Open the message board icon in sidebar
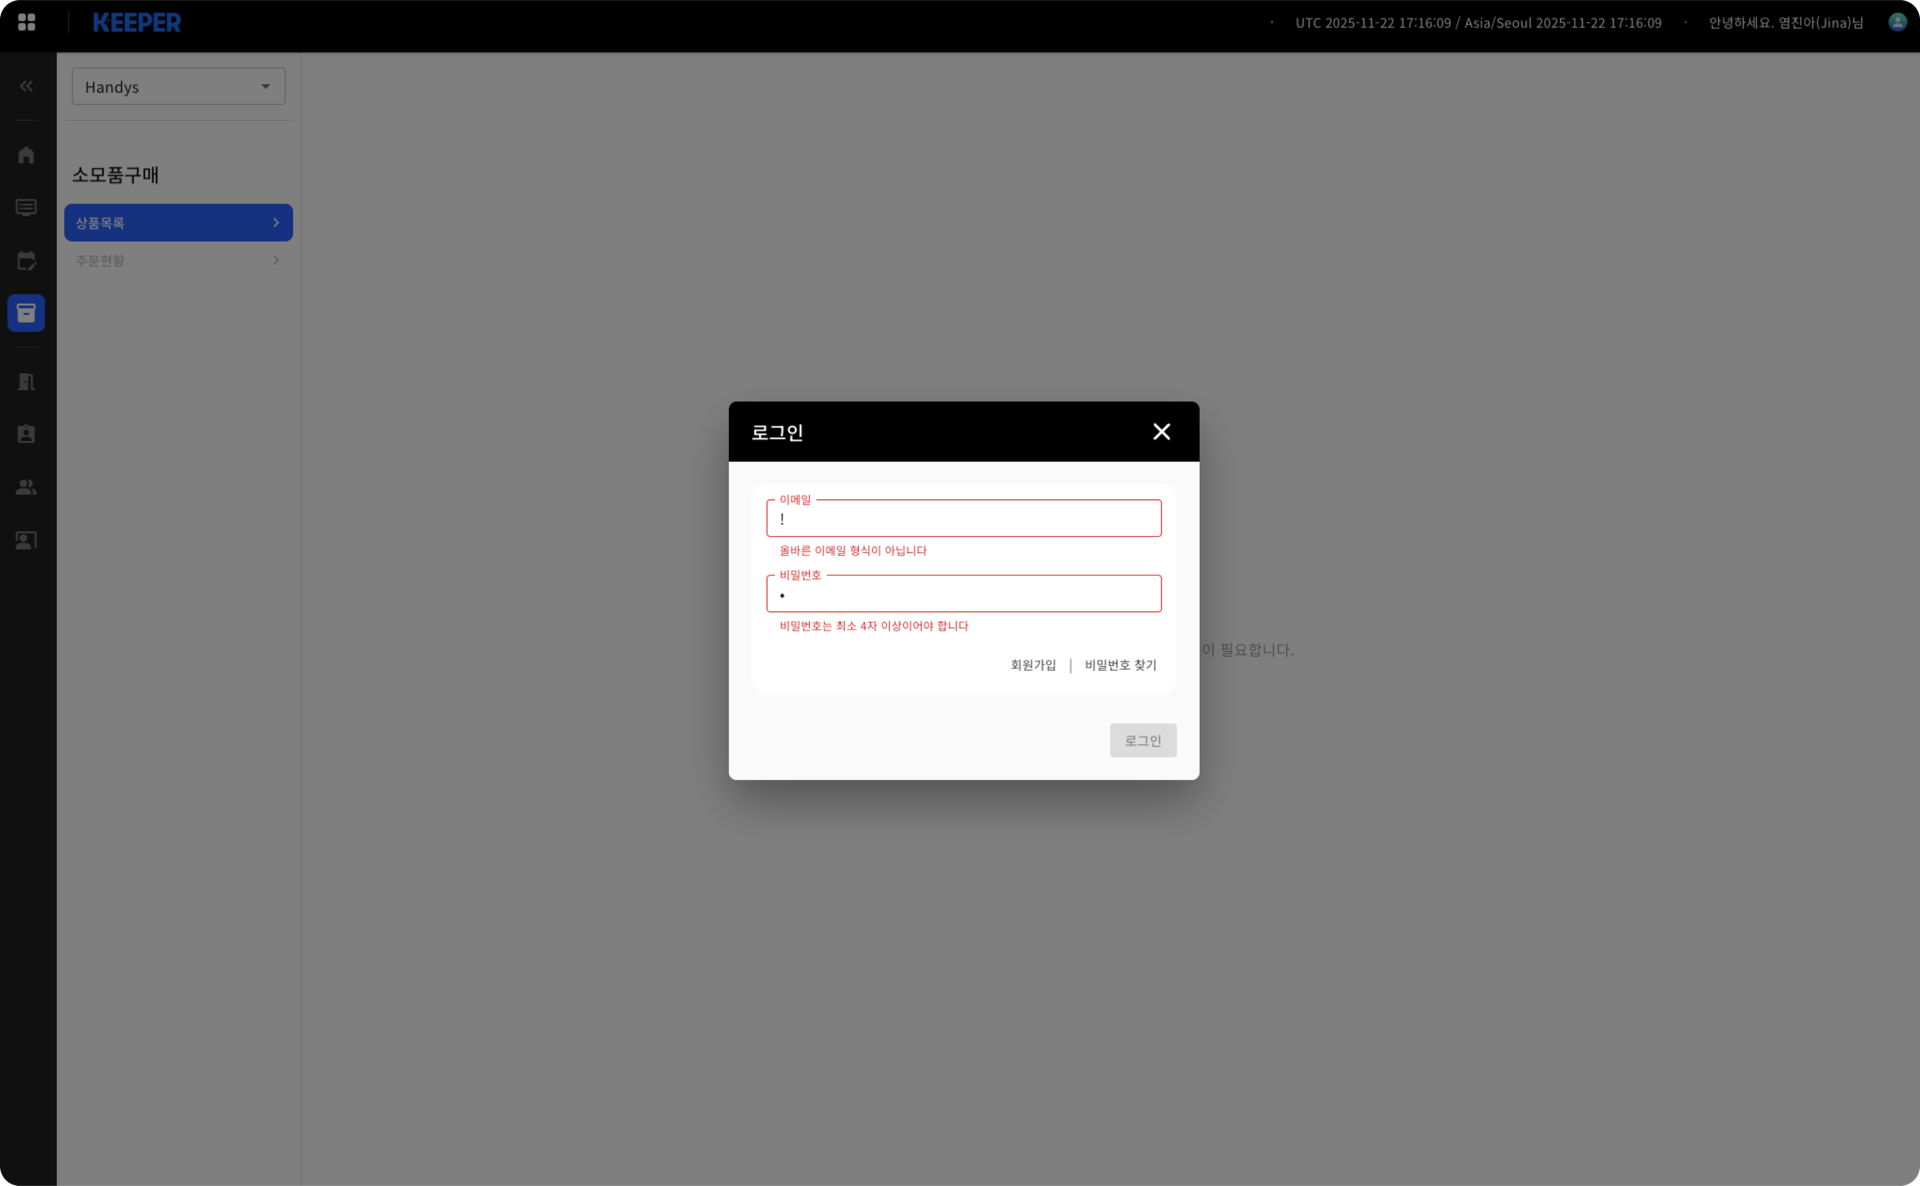Screen dimensions: 1920x1186 27,207
